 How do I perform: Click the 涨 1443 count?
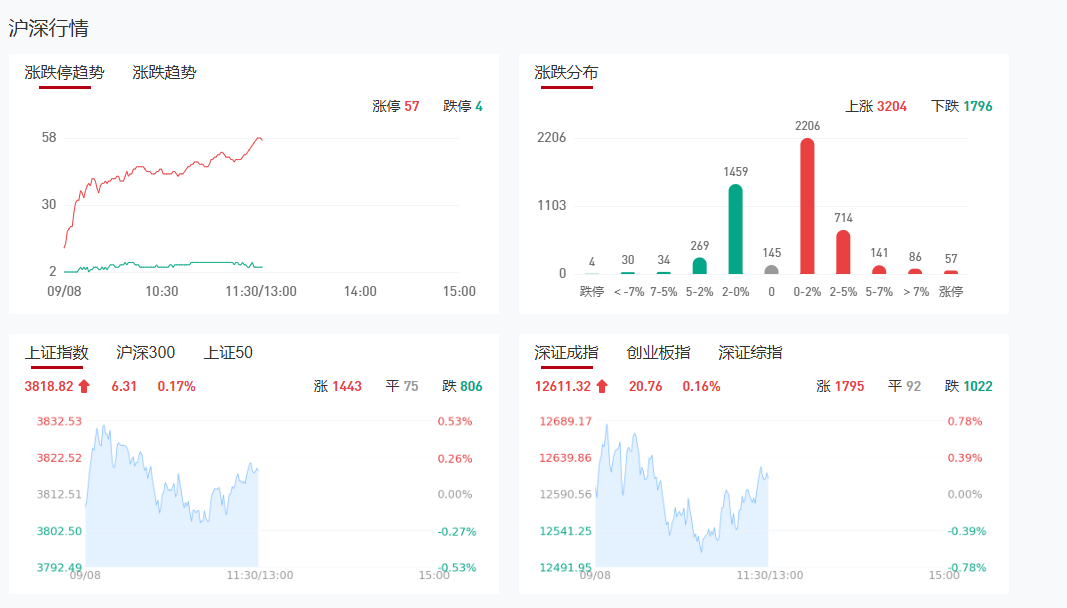338,386
